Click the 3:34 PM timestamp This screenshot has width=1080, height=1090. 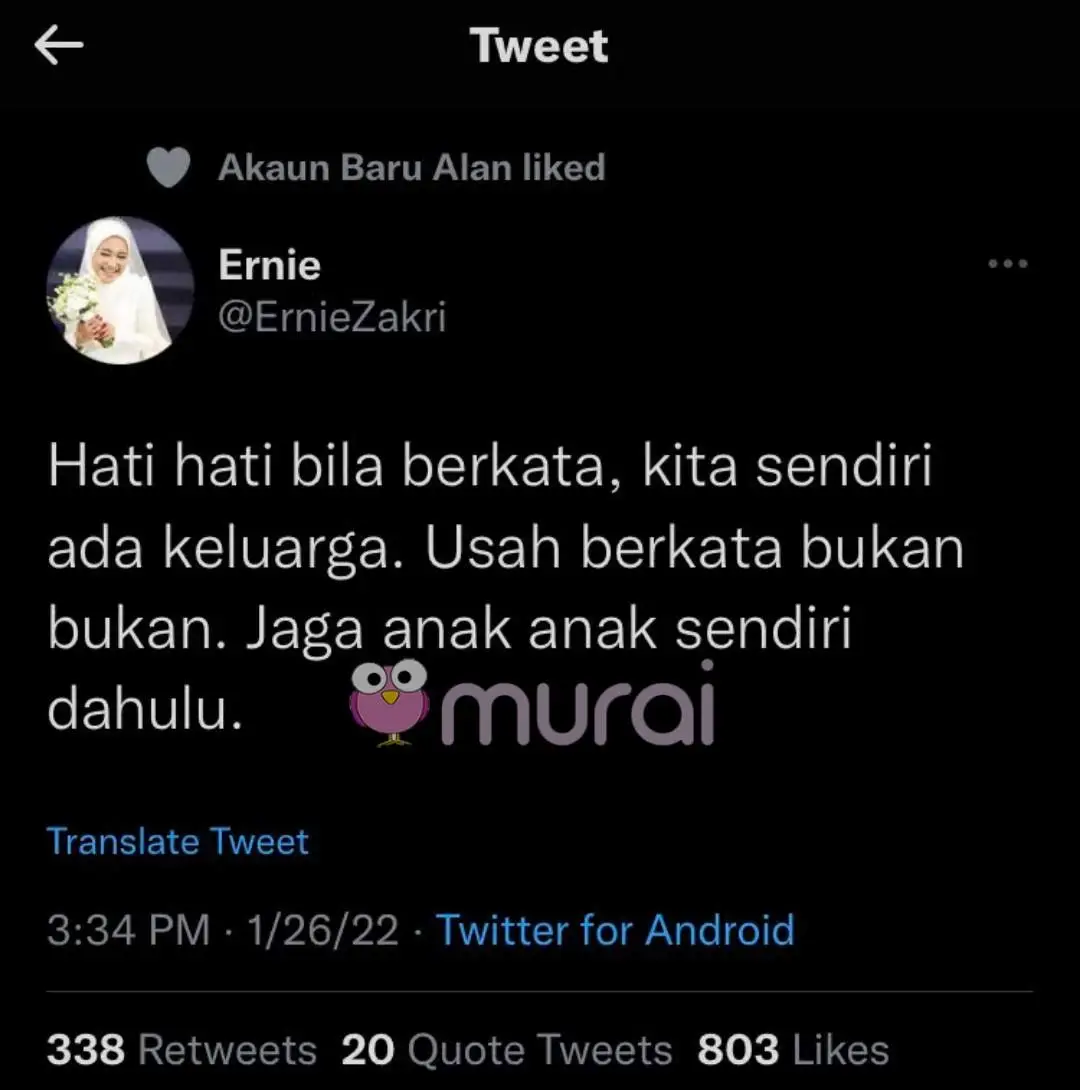[129, 930]
